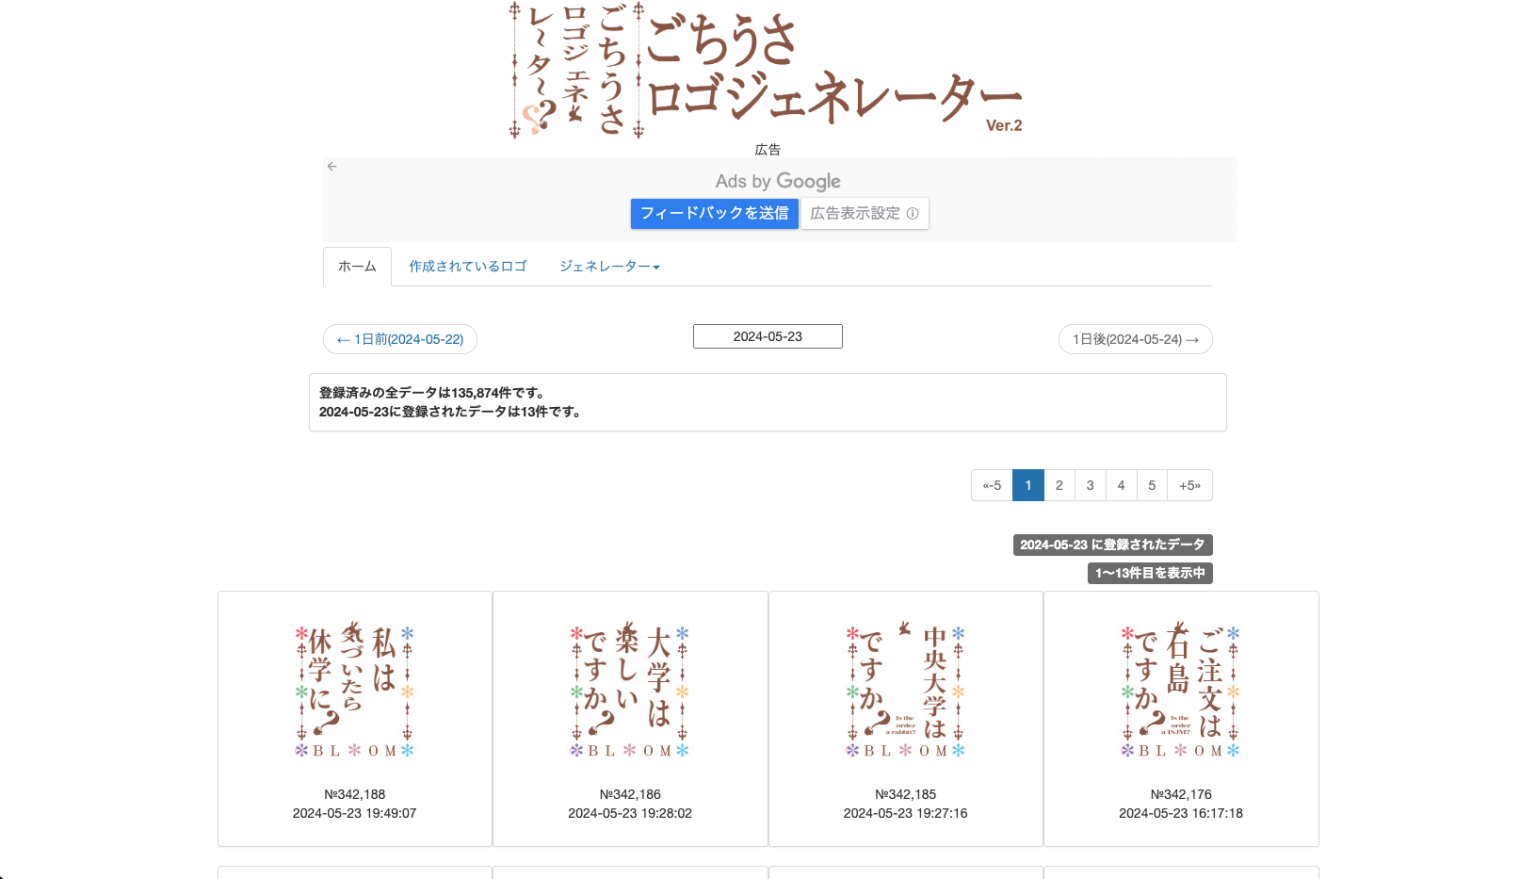
Task: Go to next day 2024-05-24
Action: click(1135, 340)
